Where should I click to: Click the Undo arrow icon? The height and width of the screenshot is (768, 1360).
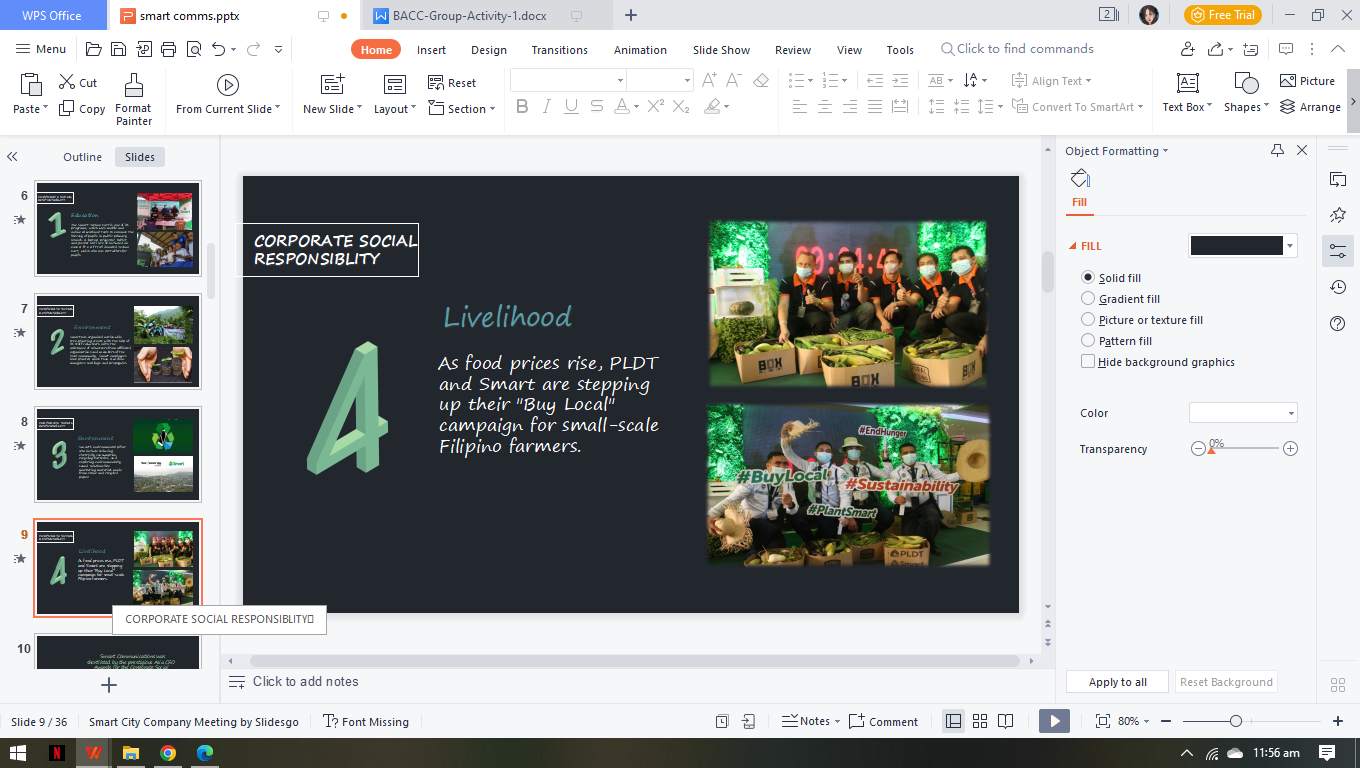[219, 49]
